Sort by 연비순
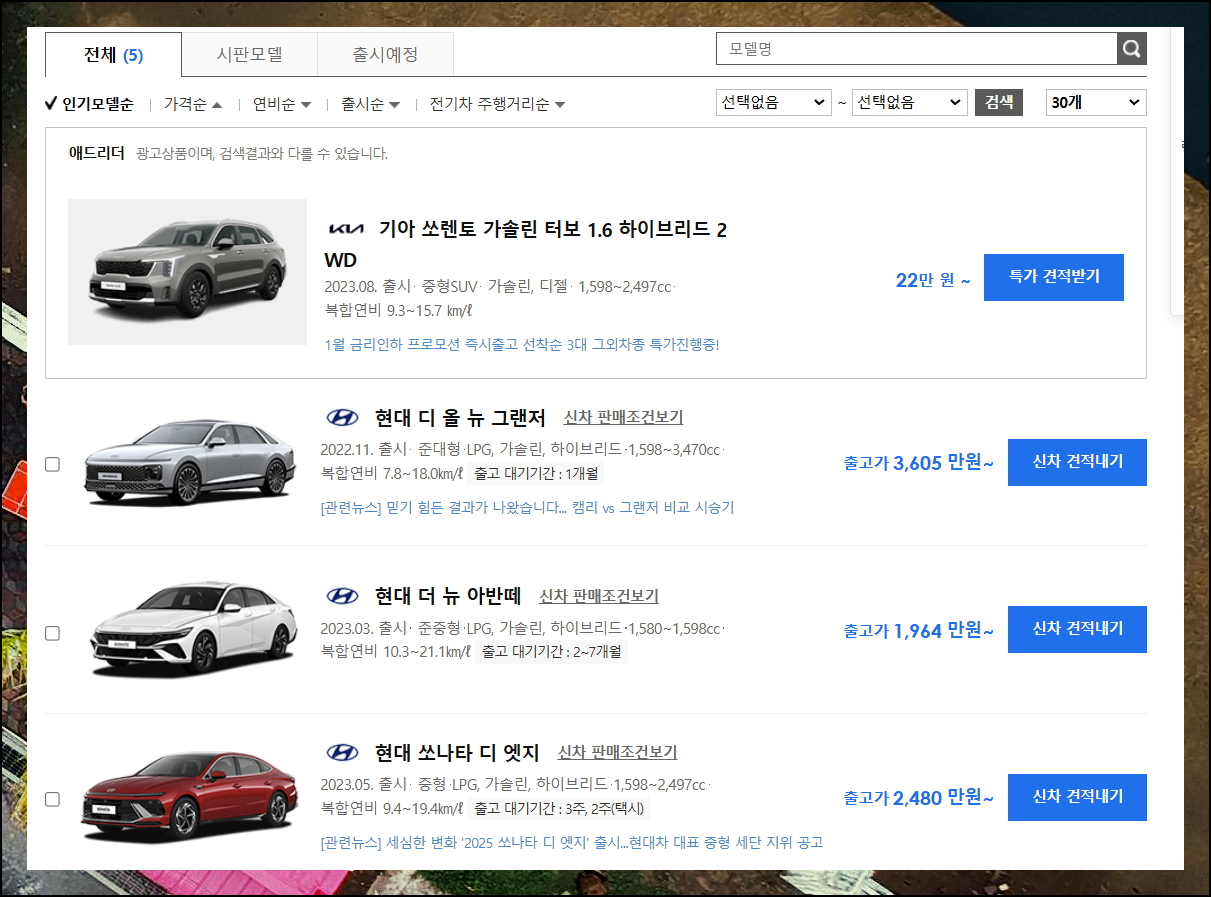1211x897 pixels. click(281, 104)
